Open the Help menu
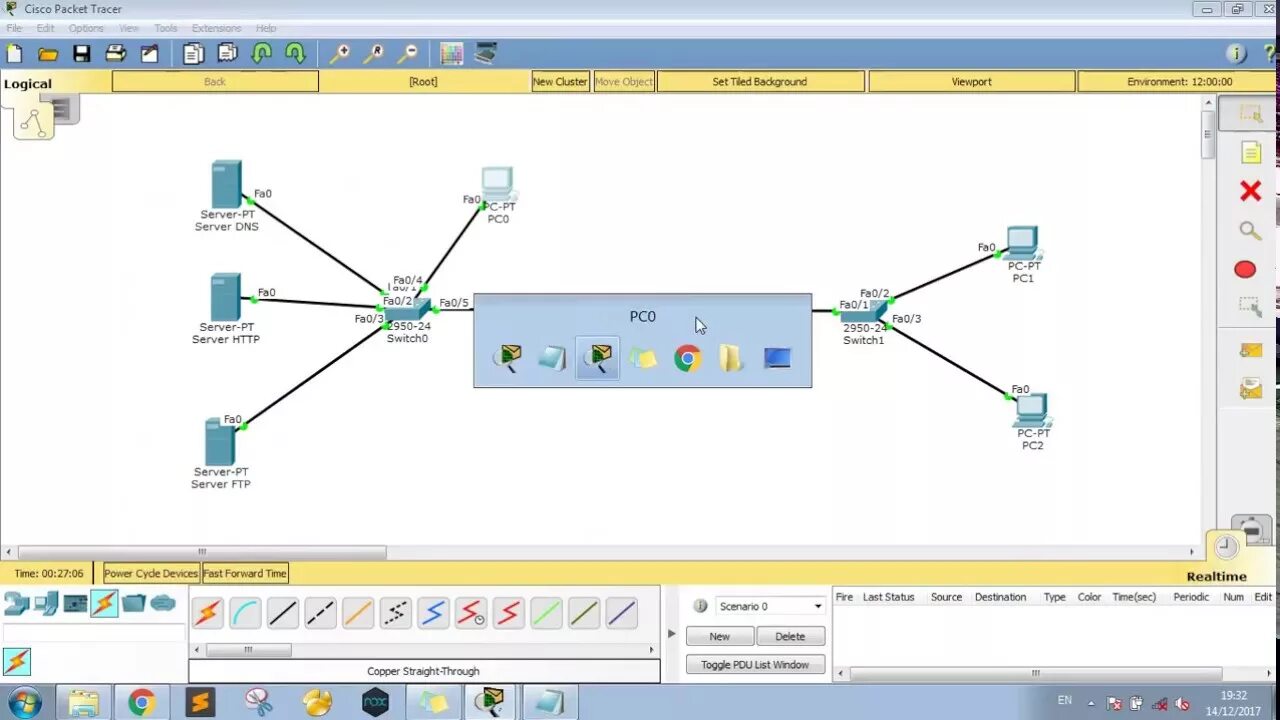 (x=266, y=28)
